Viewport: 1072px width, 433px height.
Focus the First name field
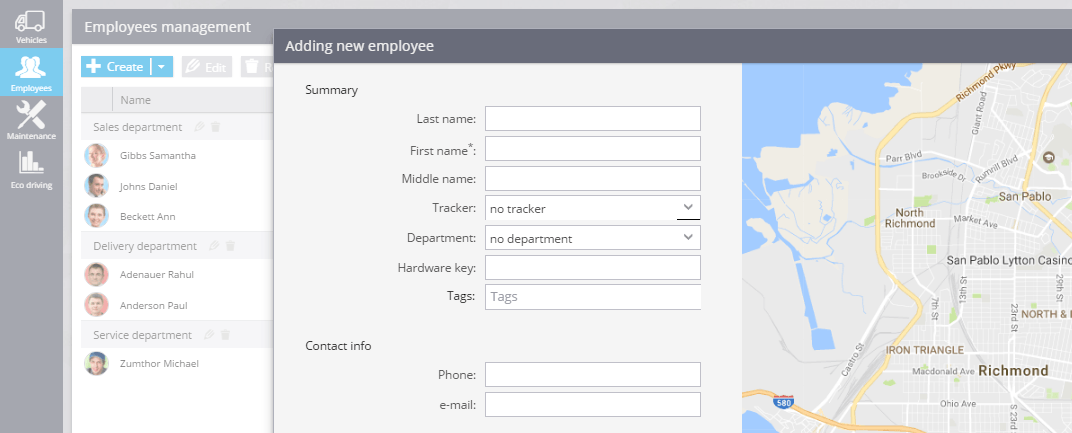point(593,148)
